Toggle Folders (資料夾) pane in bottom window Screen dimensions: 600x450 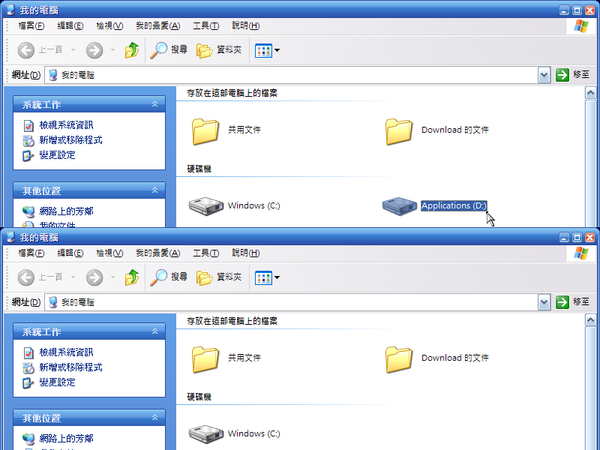point(219,277)
